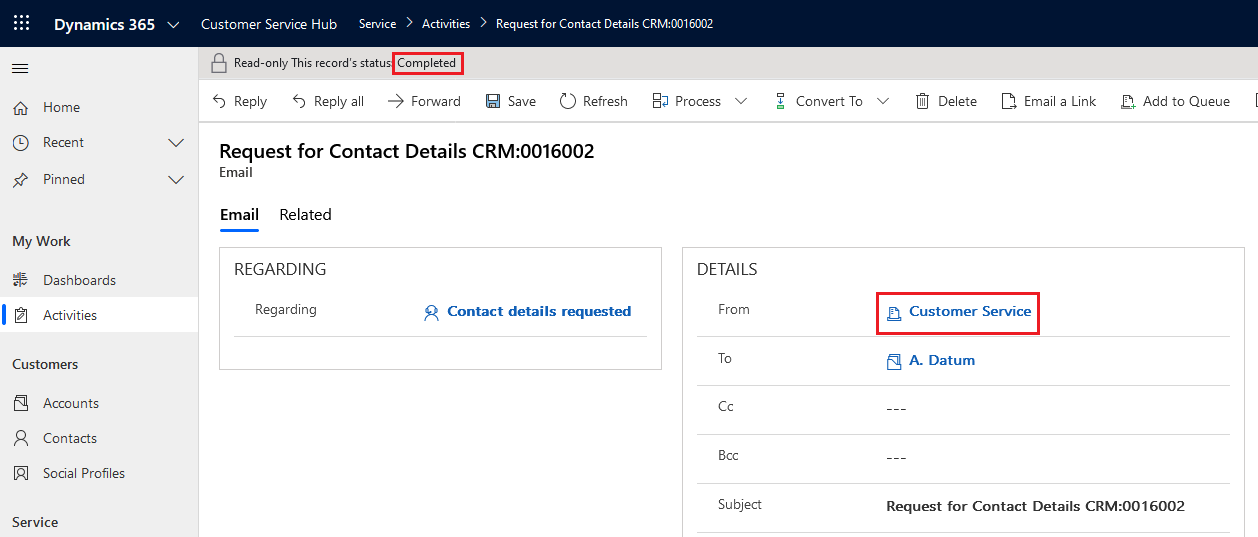Click the Process flow icon
1258x537 pixels.
(660, 101)
